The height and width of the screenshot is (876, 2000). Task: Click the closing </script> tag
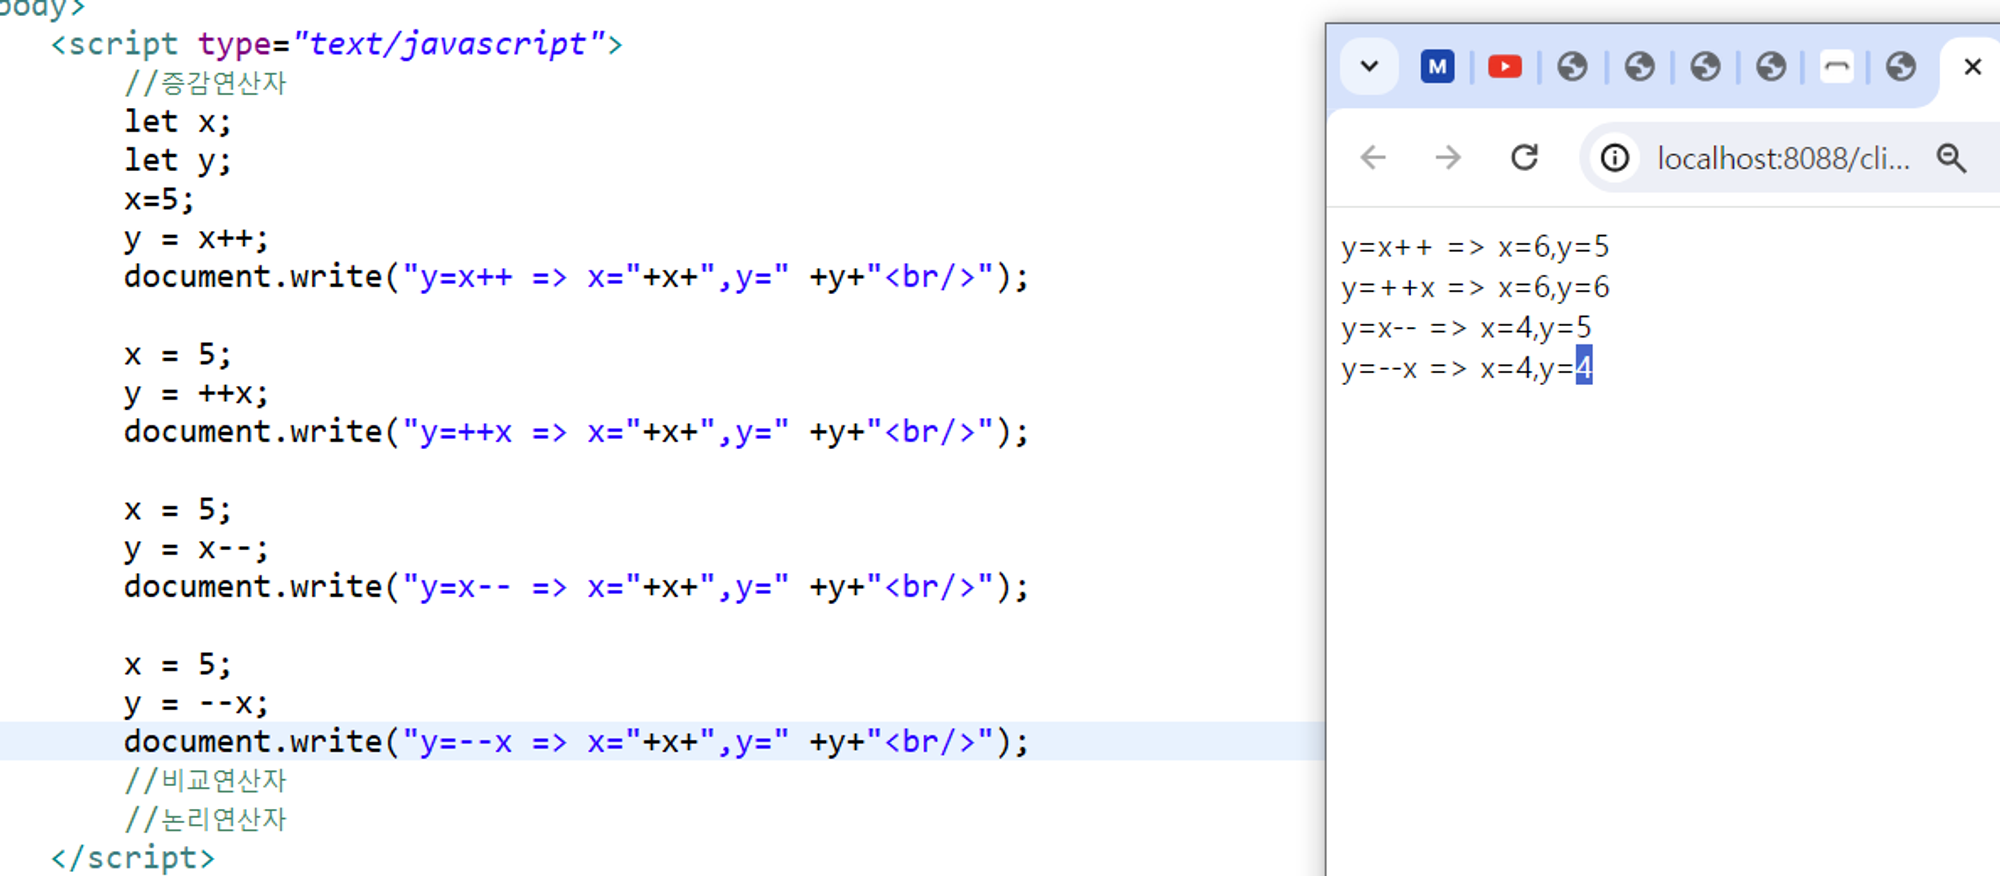click(x=133, y=858)
